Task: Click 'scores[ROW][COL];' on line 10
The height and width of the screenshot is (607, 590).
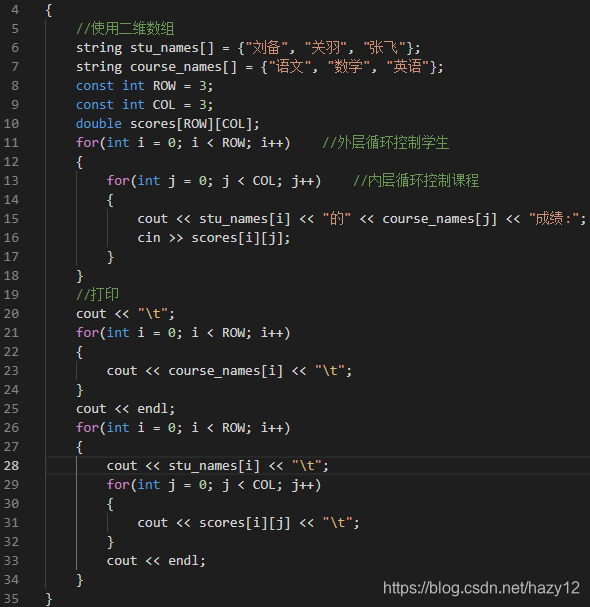Action: (195, 124)
